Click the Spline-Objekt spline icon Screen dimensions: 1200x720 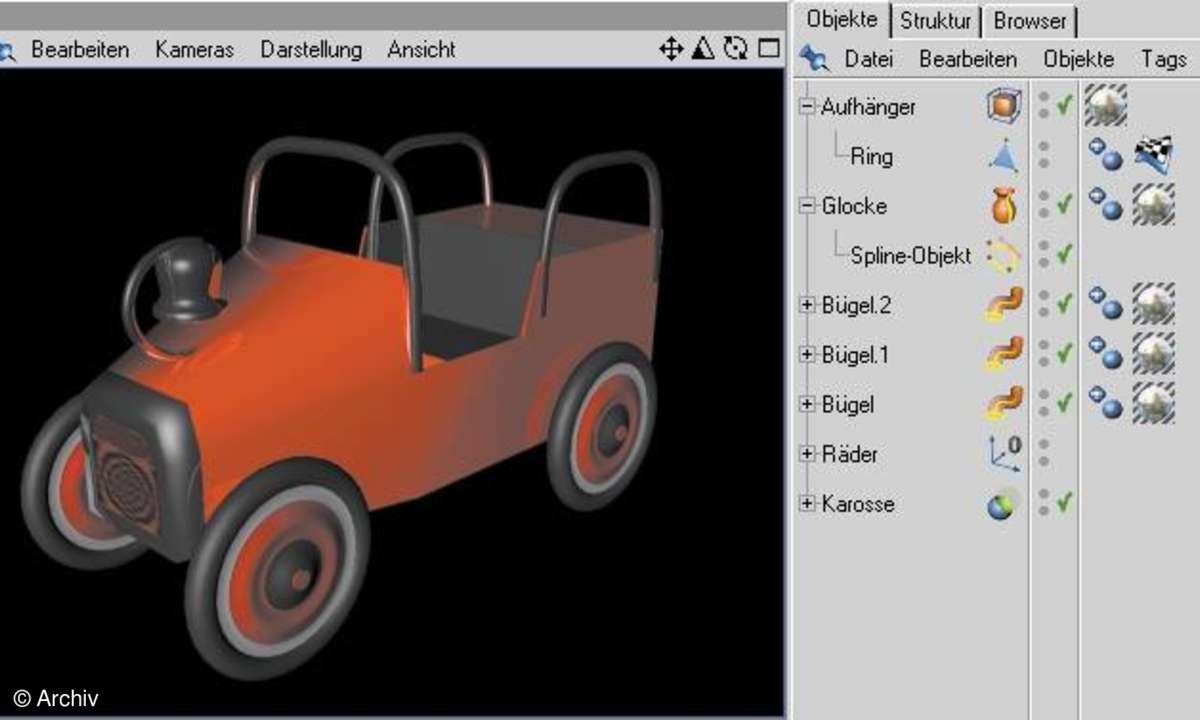[1003, 256]
